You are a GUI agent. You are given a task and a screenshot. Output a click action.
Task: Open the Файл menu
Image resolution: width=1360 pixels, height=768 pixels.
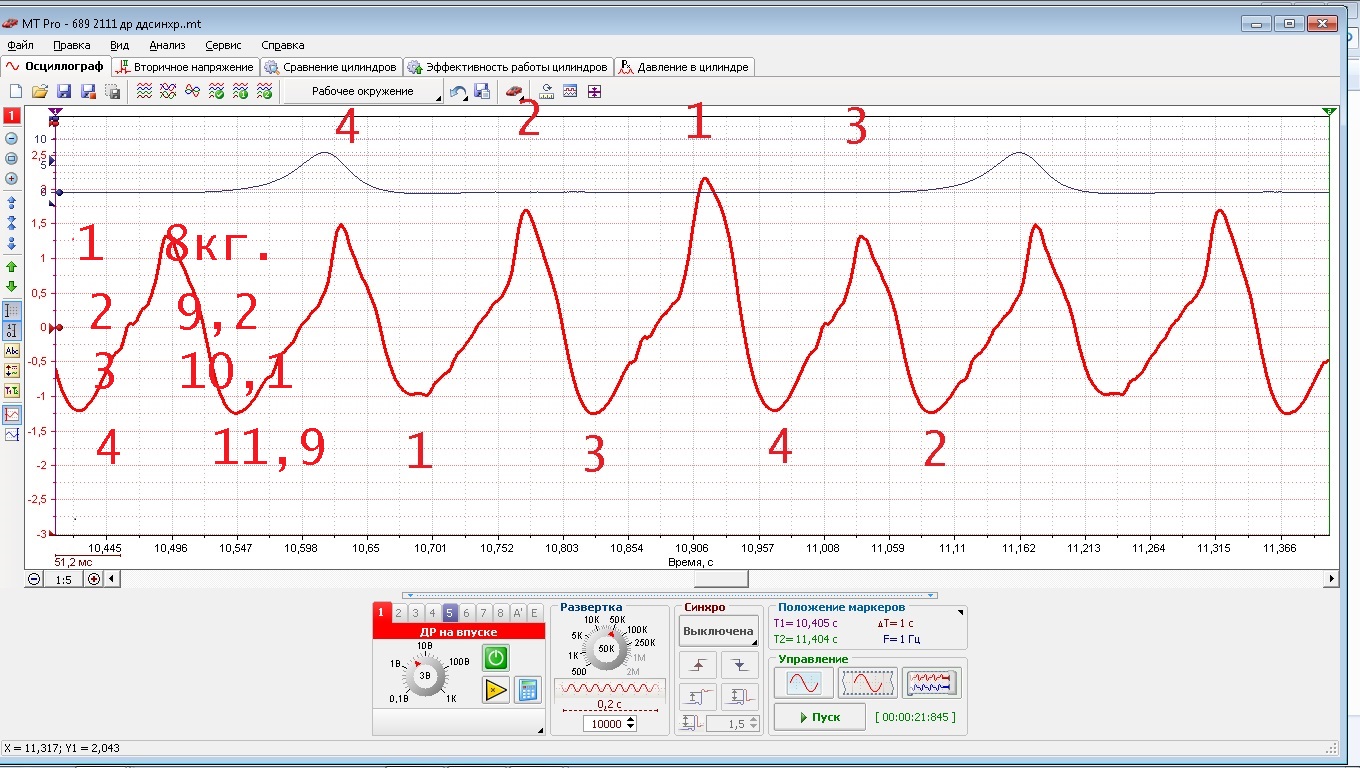click(x=20, y=45)
